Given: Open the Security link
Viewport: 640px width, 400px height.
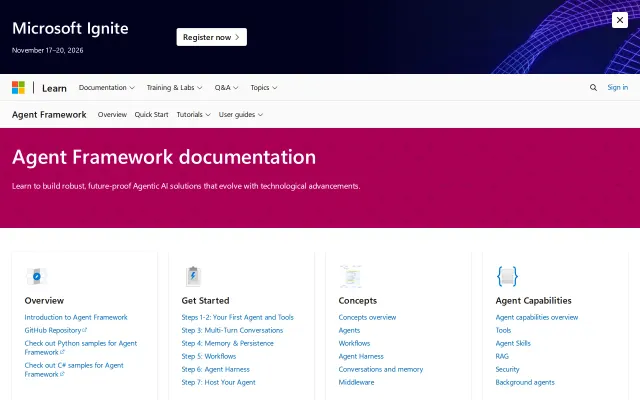Looking at the screenshot, I should (x=507, y=369).
